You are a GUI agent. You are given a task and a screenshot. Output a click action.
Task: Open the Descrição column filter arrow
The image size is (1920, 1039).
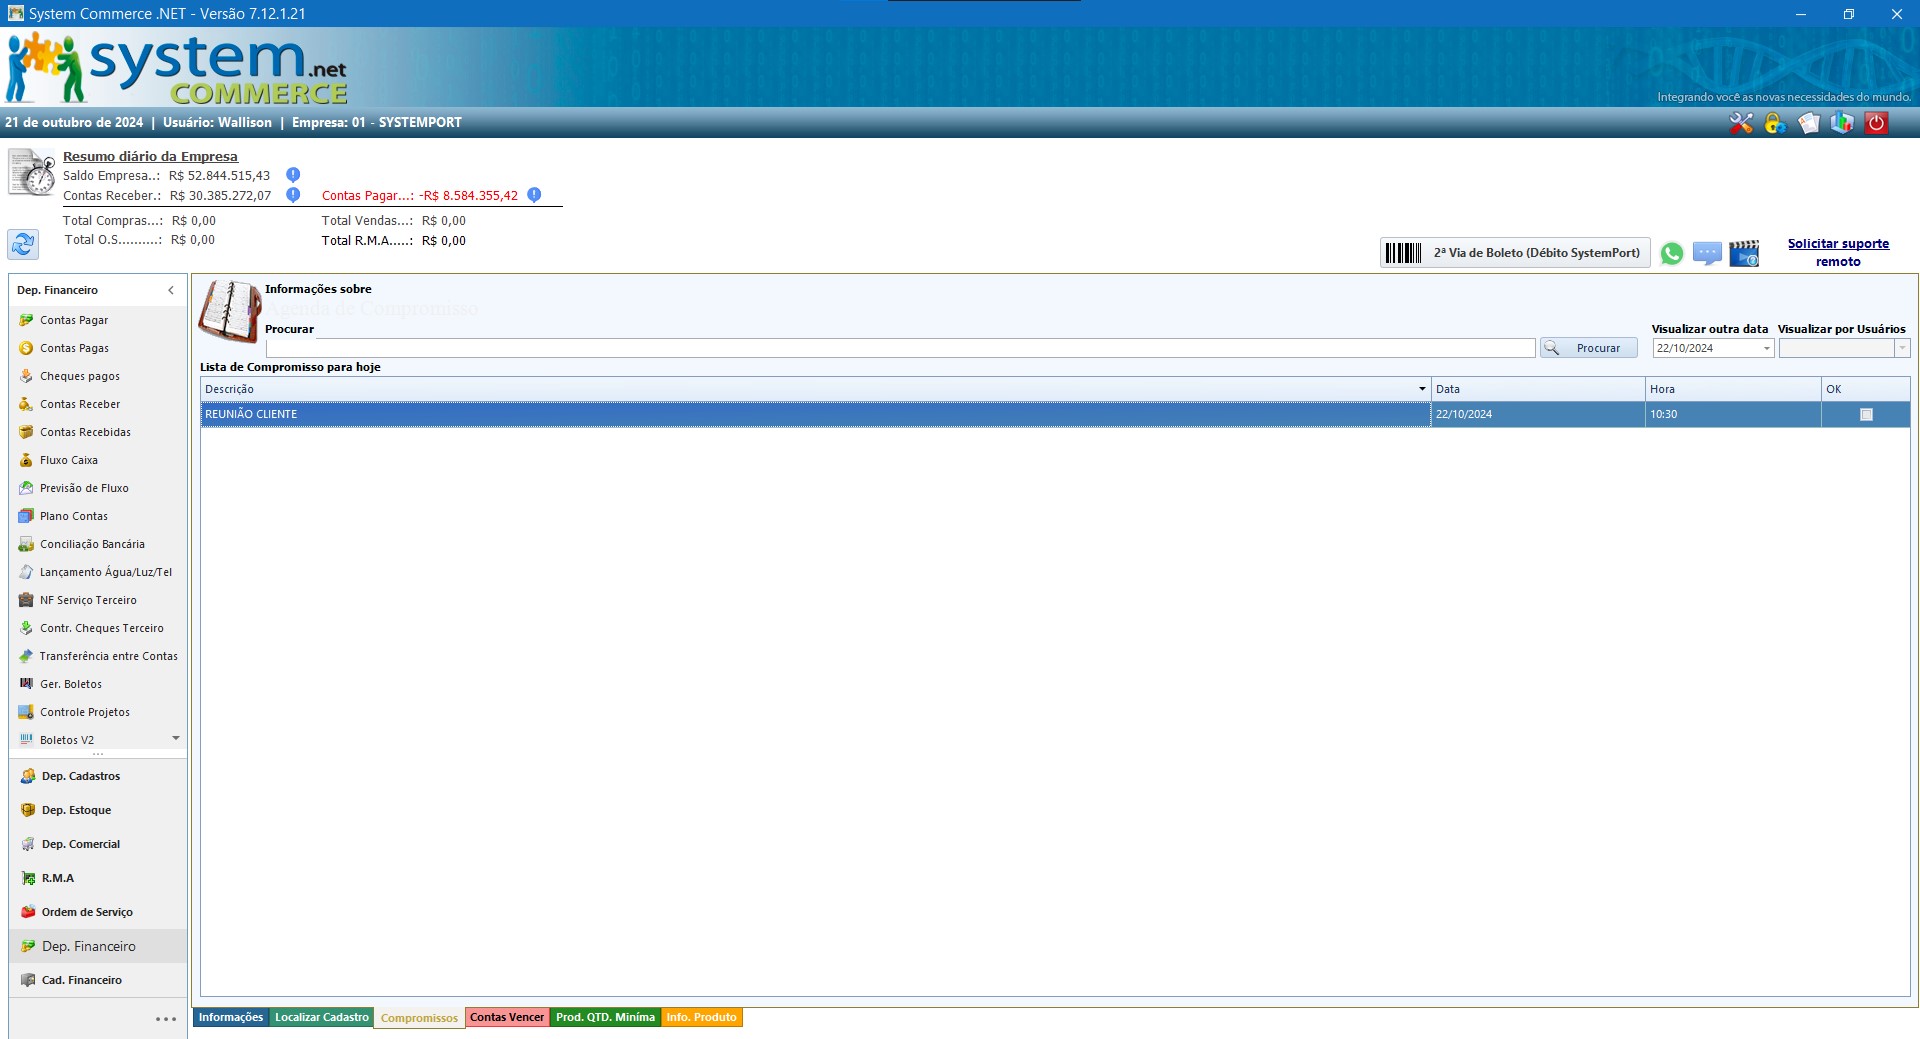(1422, 389)
